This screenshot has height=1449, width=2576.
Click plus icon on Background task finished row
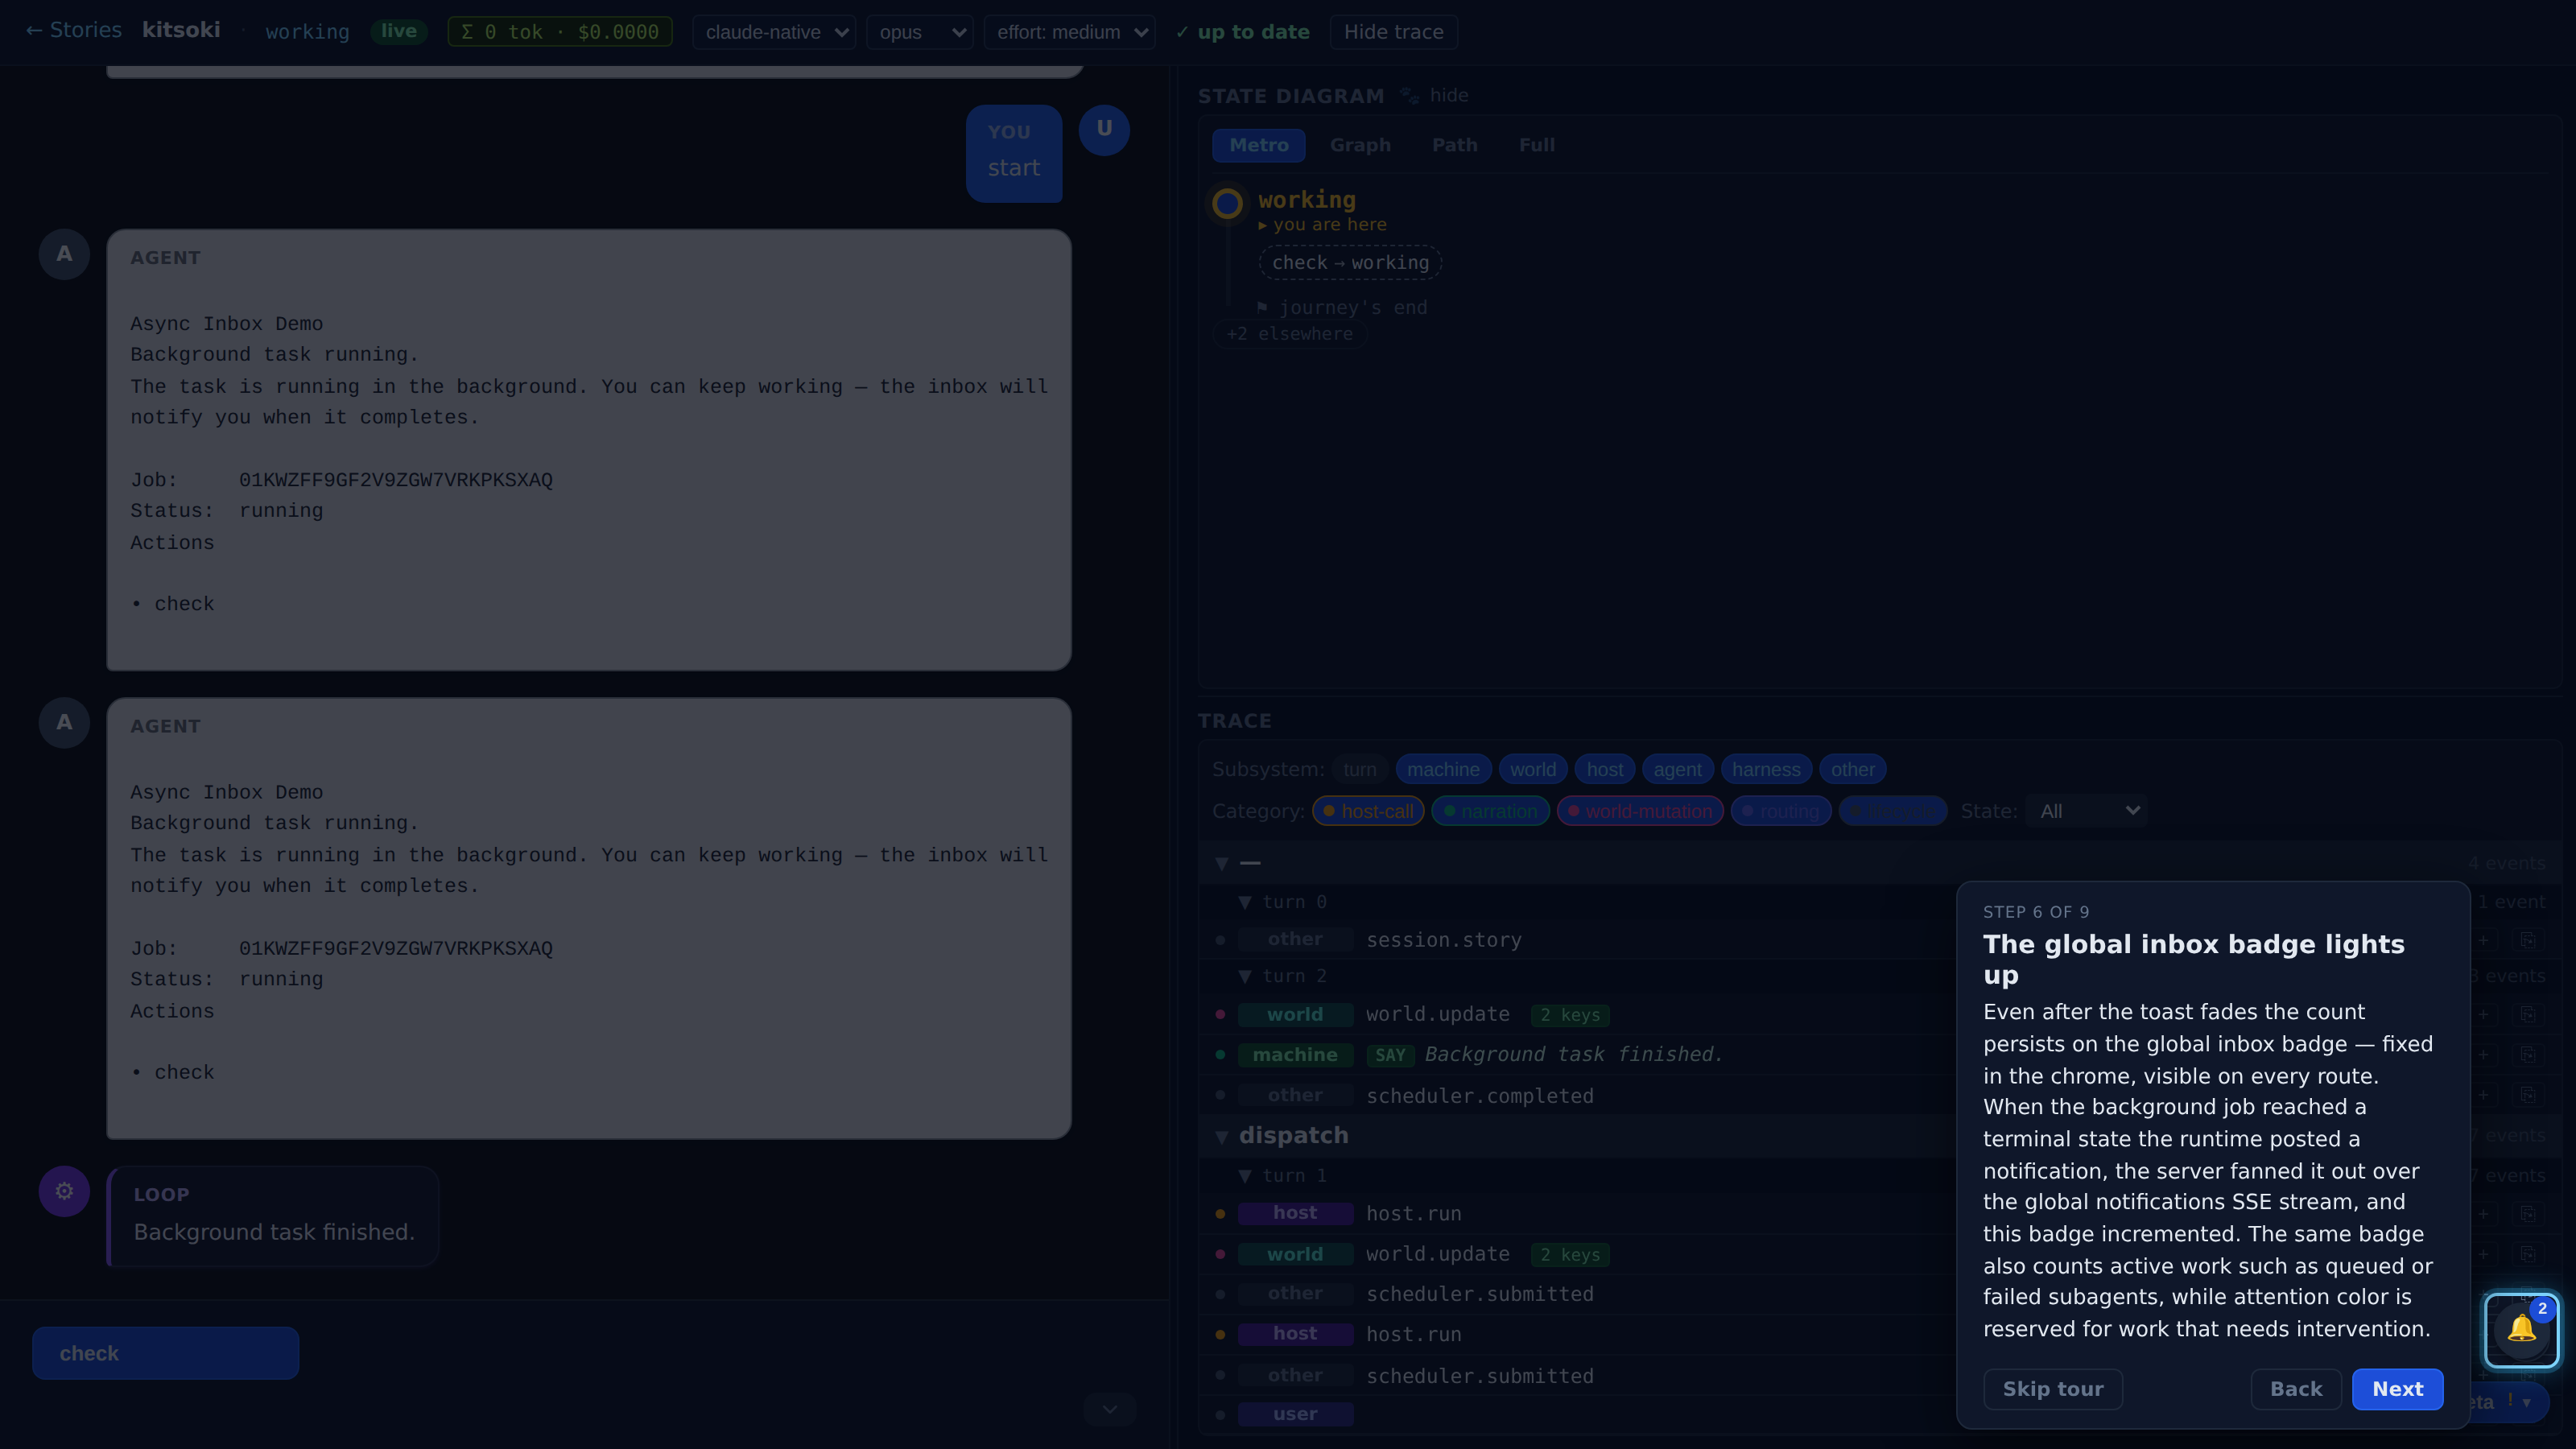[x=2483, y=1054]
